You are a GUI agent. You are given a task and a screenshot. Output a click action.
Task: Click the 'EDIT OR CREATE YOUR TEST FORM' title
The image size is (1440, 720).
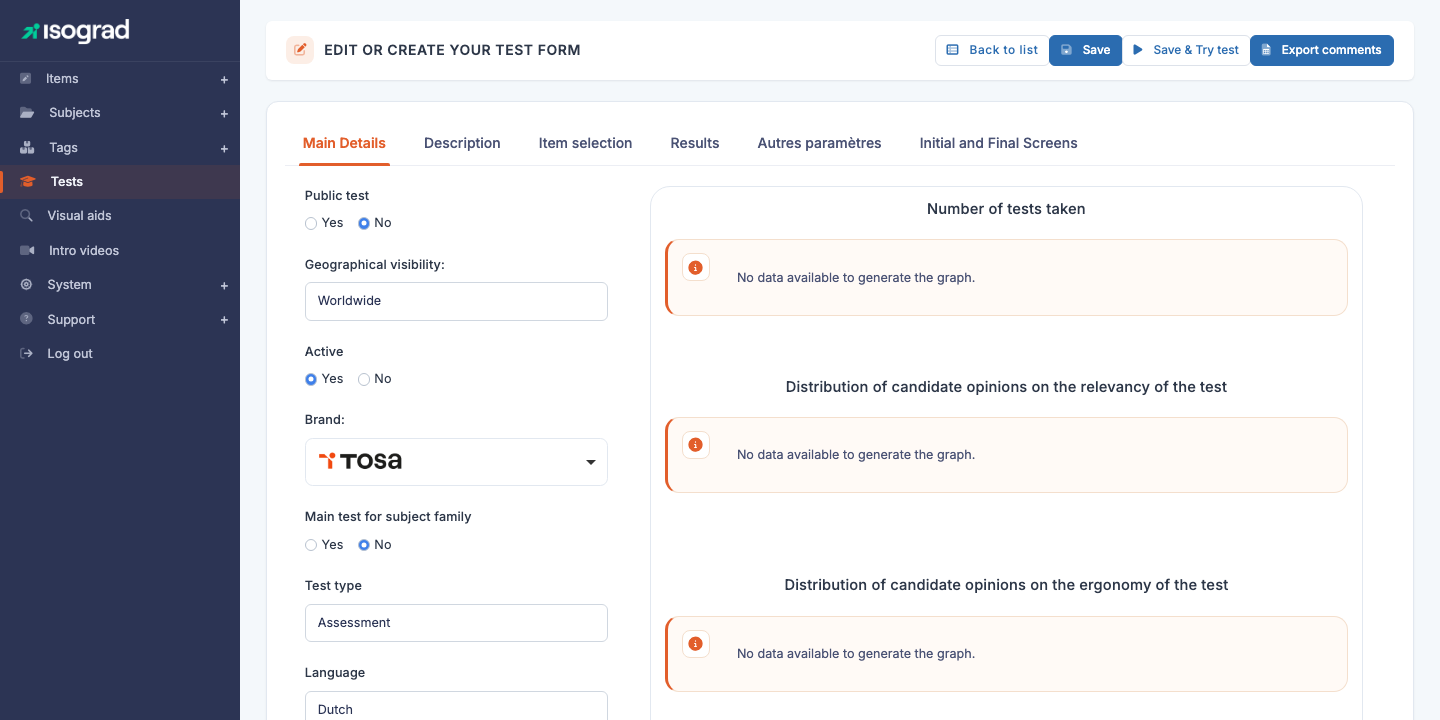[x=452, y=50]
